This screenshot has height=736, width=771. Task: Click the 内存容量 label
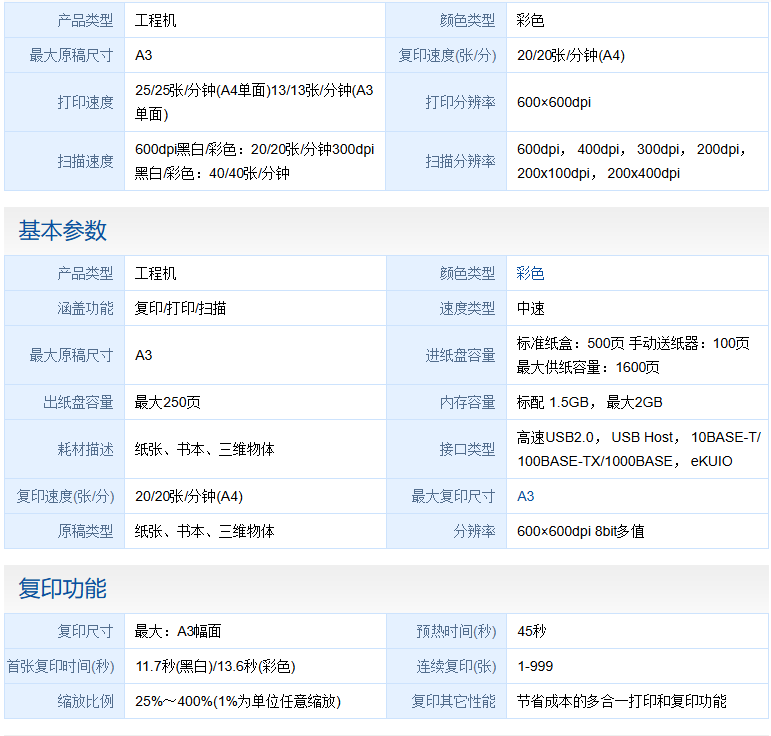467,402
